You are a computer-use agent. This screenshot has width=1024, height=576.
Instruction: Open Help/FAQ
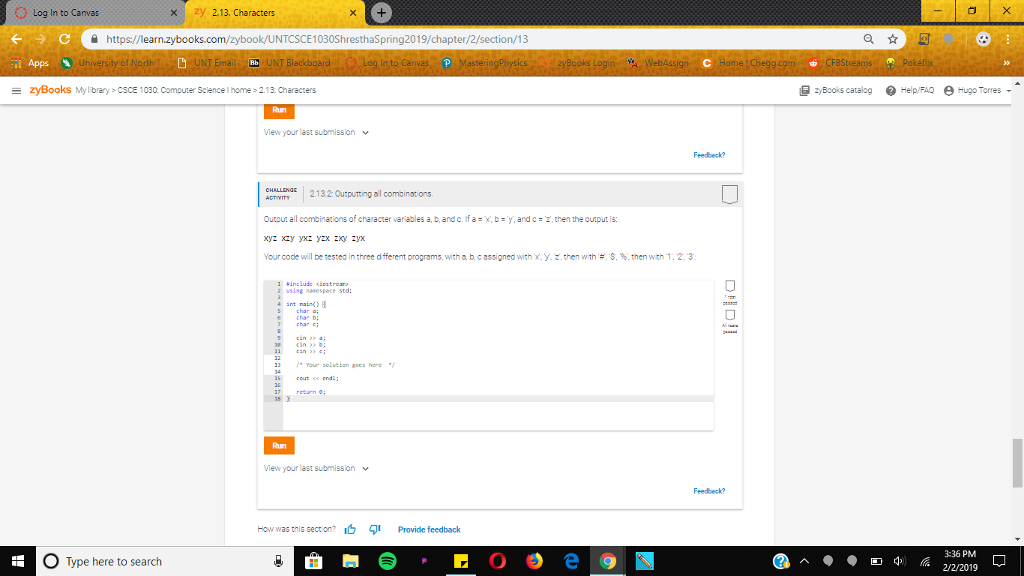[910, 91]
